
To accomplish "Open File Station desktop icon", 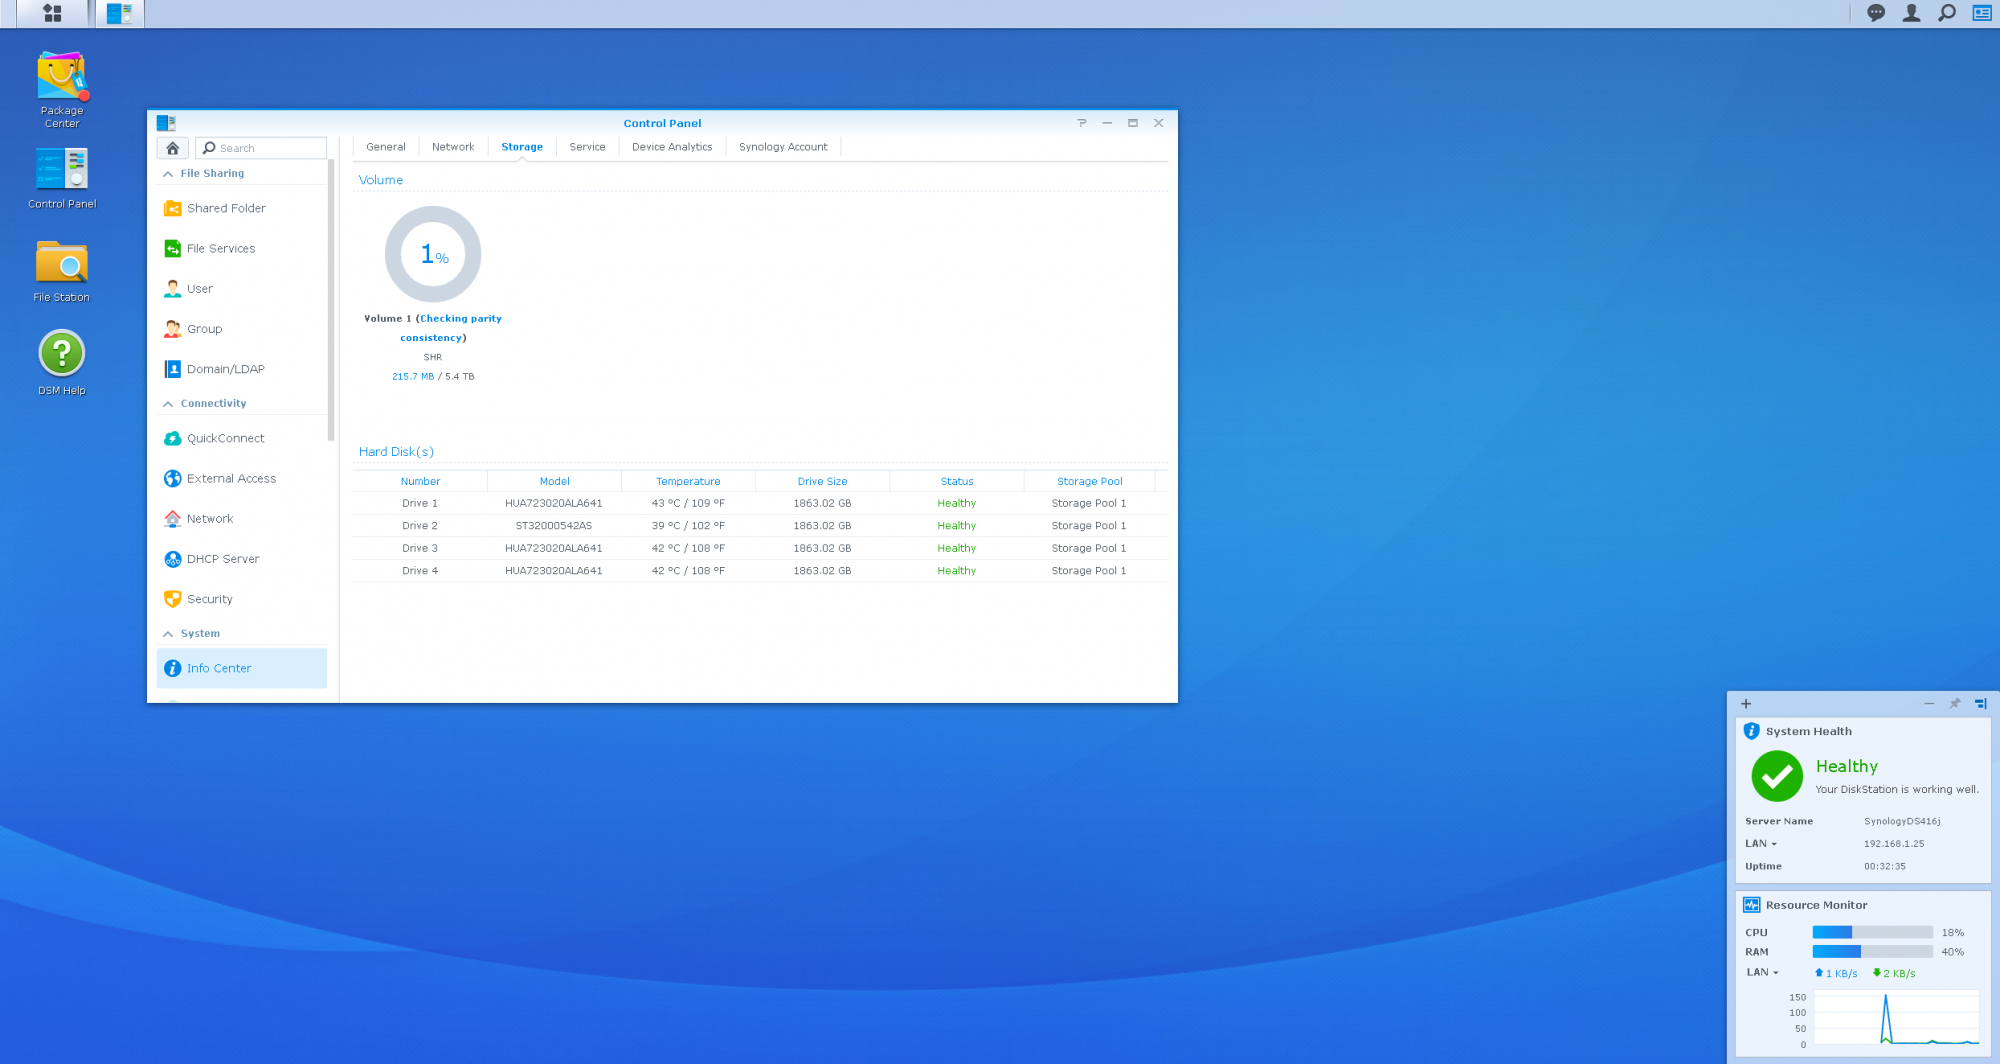I will coord(62,264).
